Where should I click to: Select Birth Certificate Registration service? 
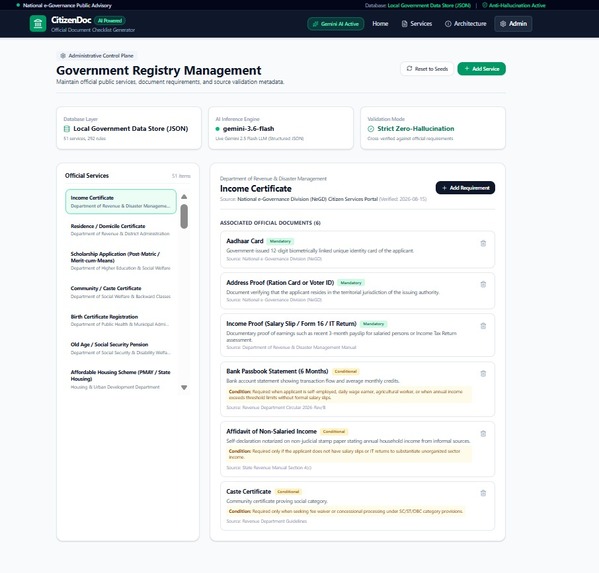[121, 320]
